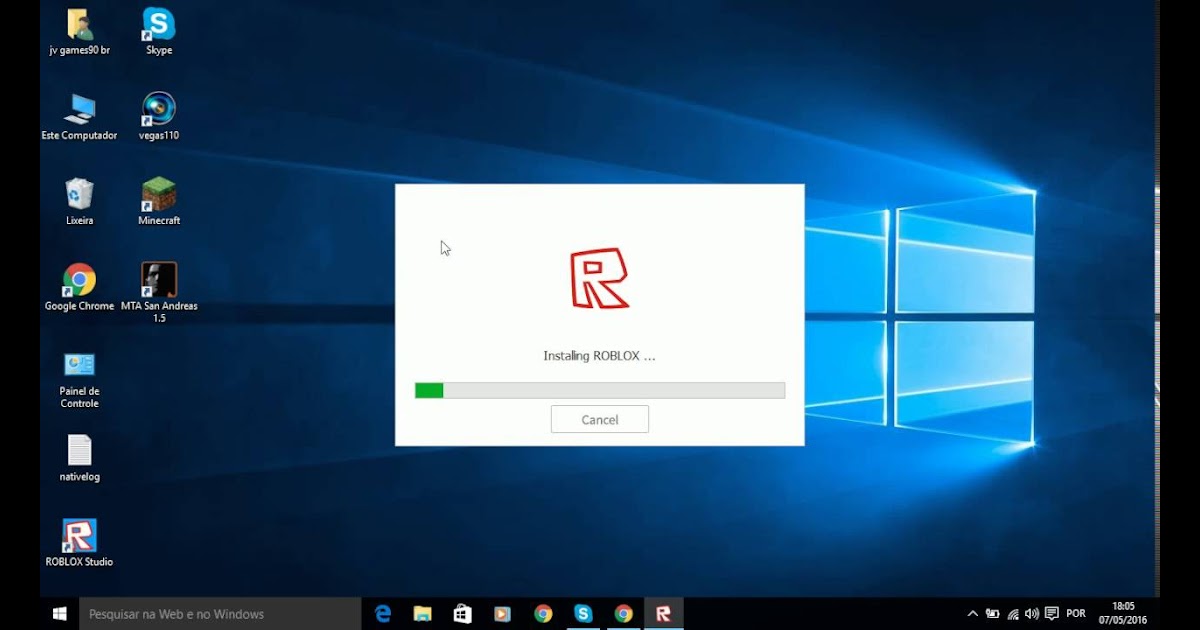1200x630 pixels.
Task: Select the Painel de Controle icon
Action: click(x=79, y=379)
